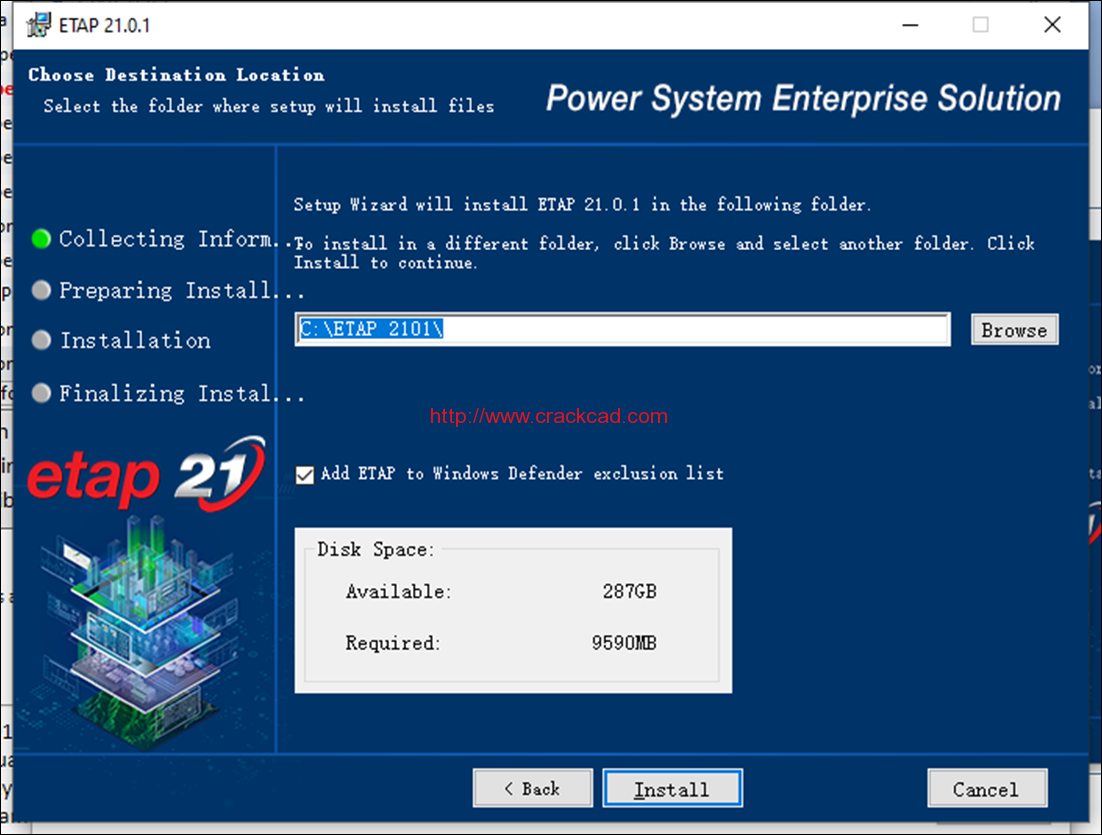Click the 'Disk Space:' group label
1102x835 pixels.
(x=375, y=550)
